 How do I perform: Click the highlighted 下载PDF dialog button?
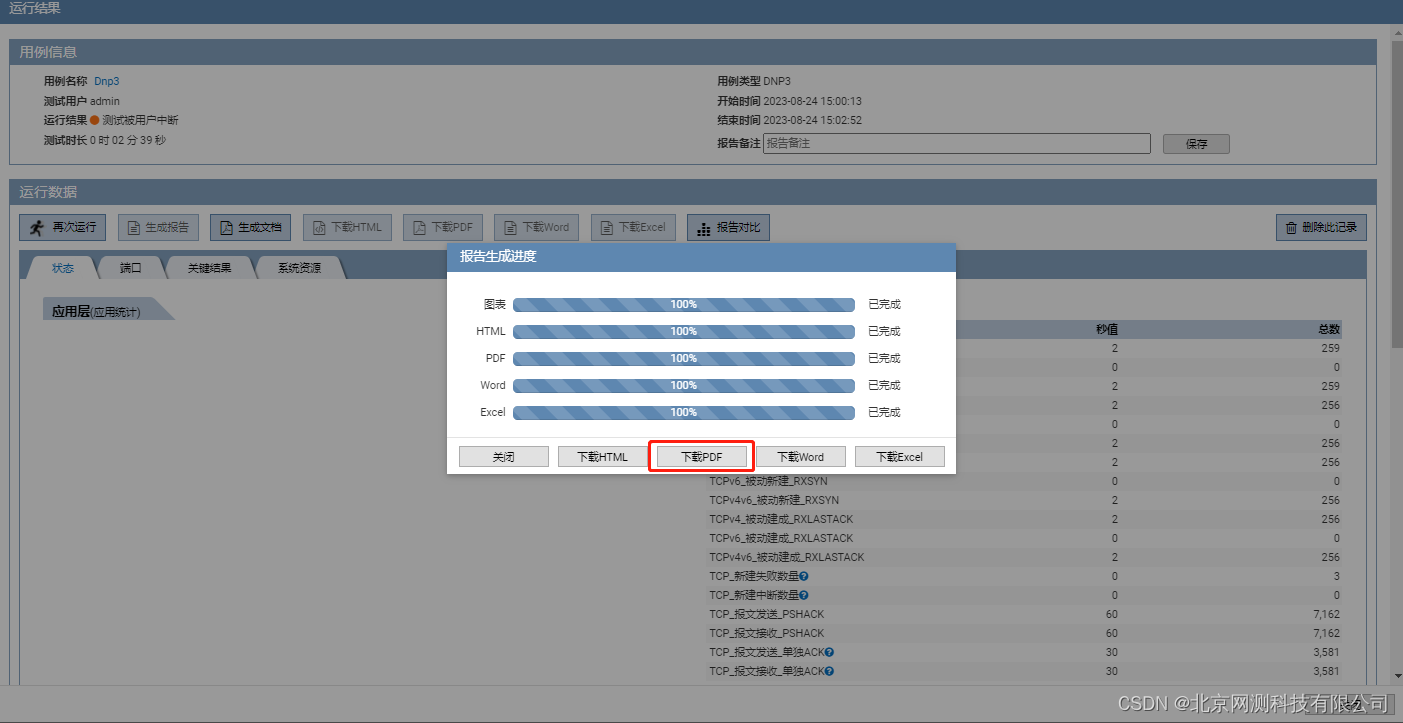pos(701,456)
